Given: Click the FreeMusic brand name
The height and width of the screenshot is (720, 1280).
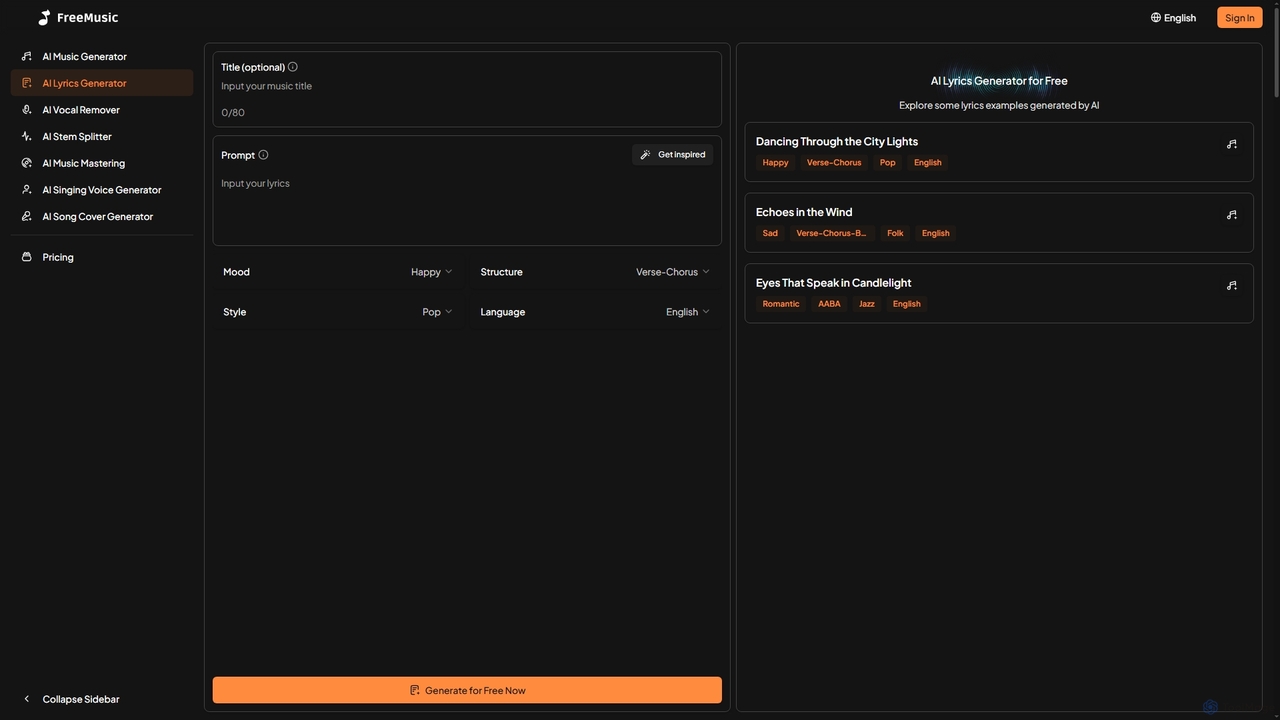Looking at the screenshot, I should pyautogui.click(x=87, y=18).
